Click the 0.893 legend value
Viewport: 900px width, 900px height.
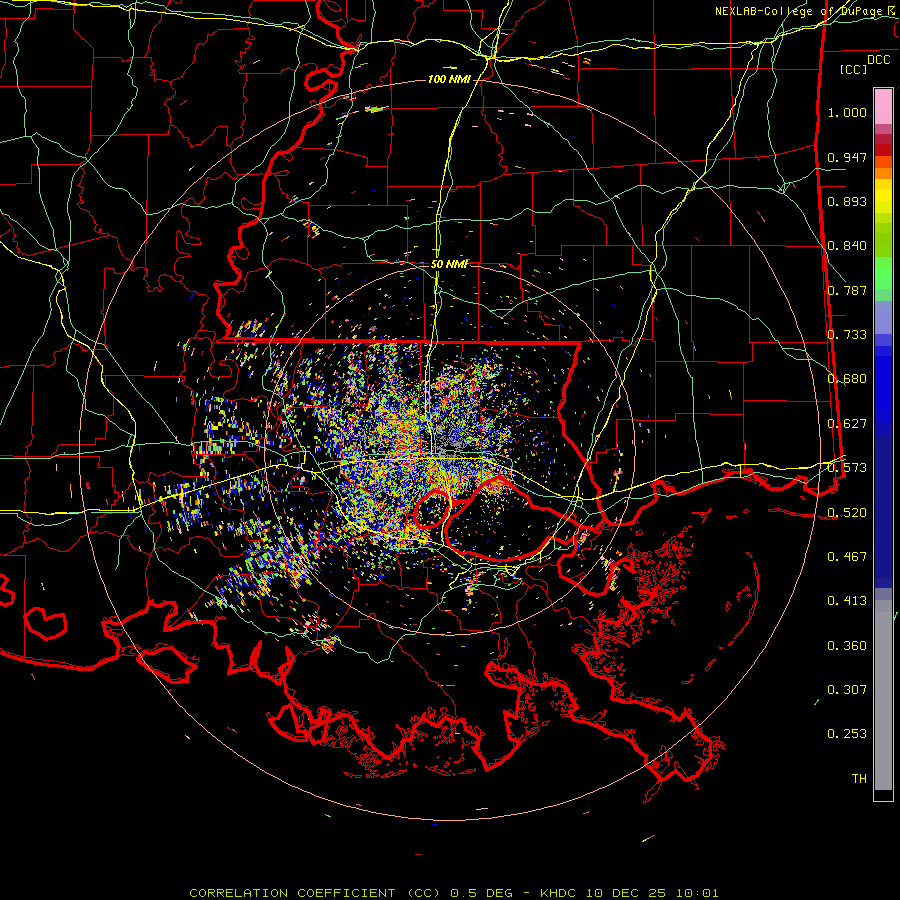(x=847, y=201)
